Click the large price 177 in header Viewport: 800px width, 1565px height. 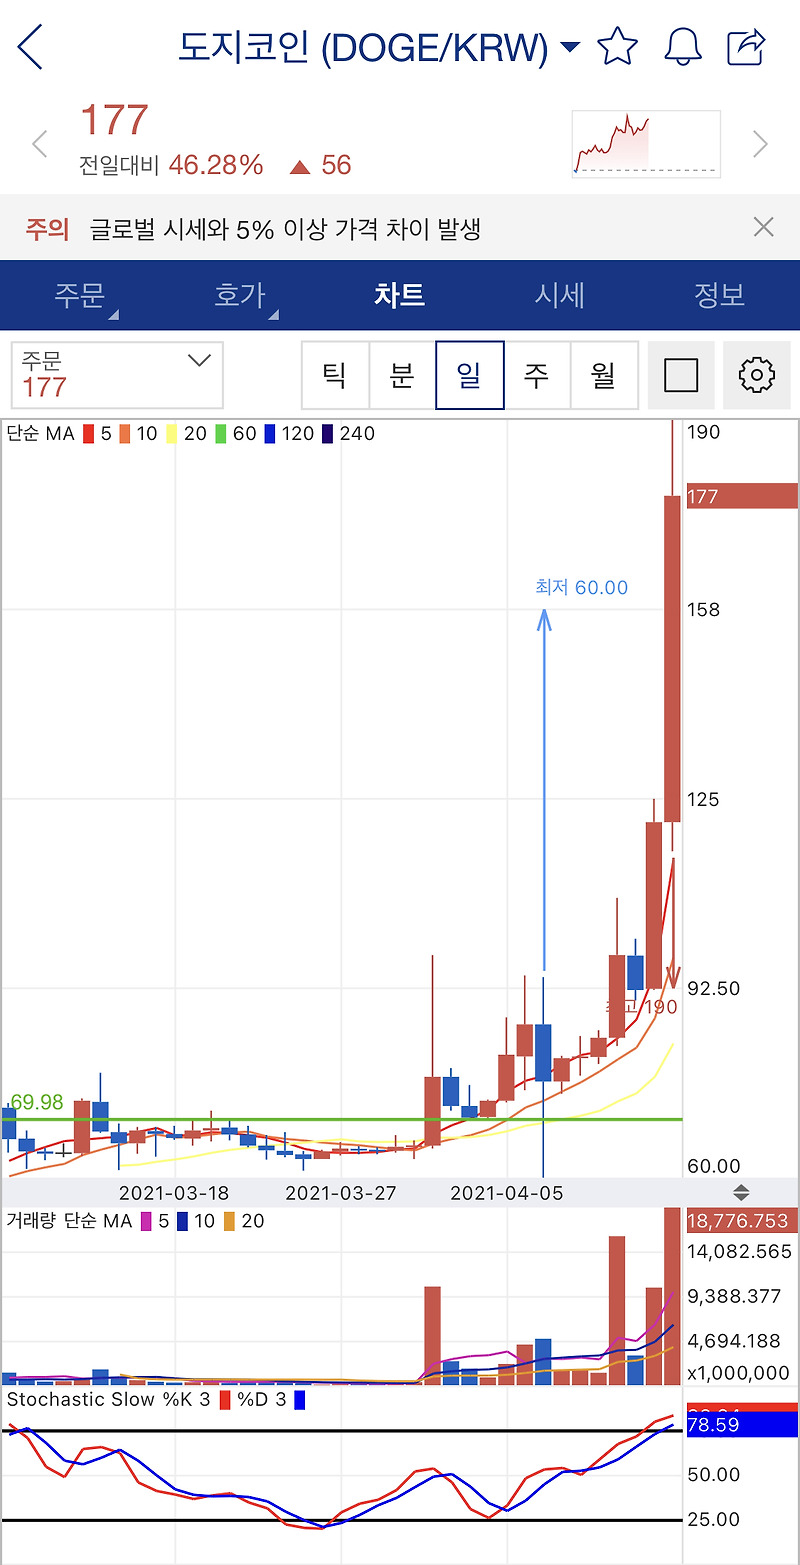[x=114, y=121]
